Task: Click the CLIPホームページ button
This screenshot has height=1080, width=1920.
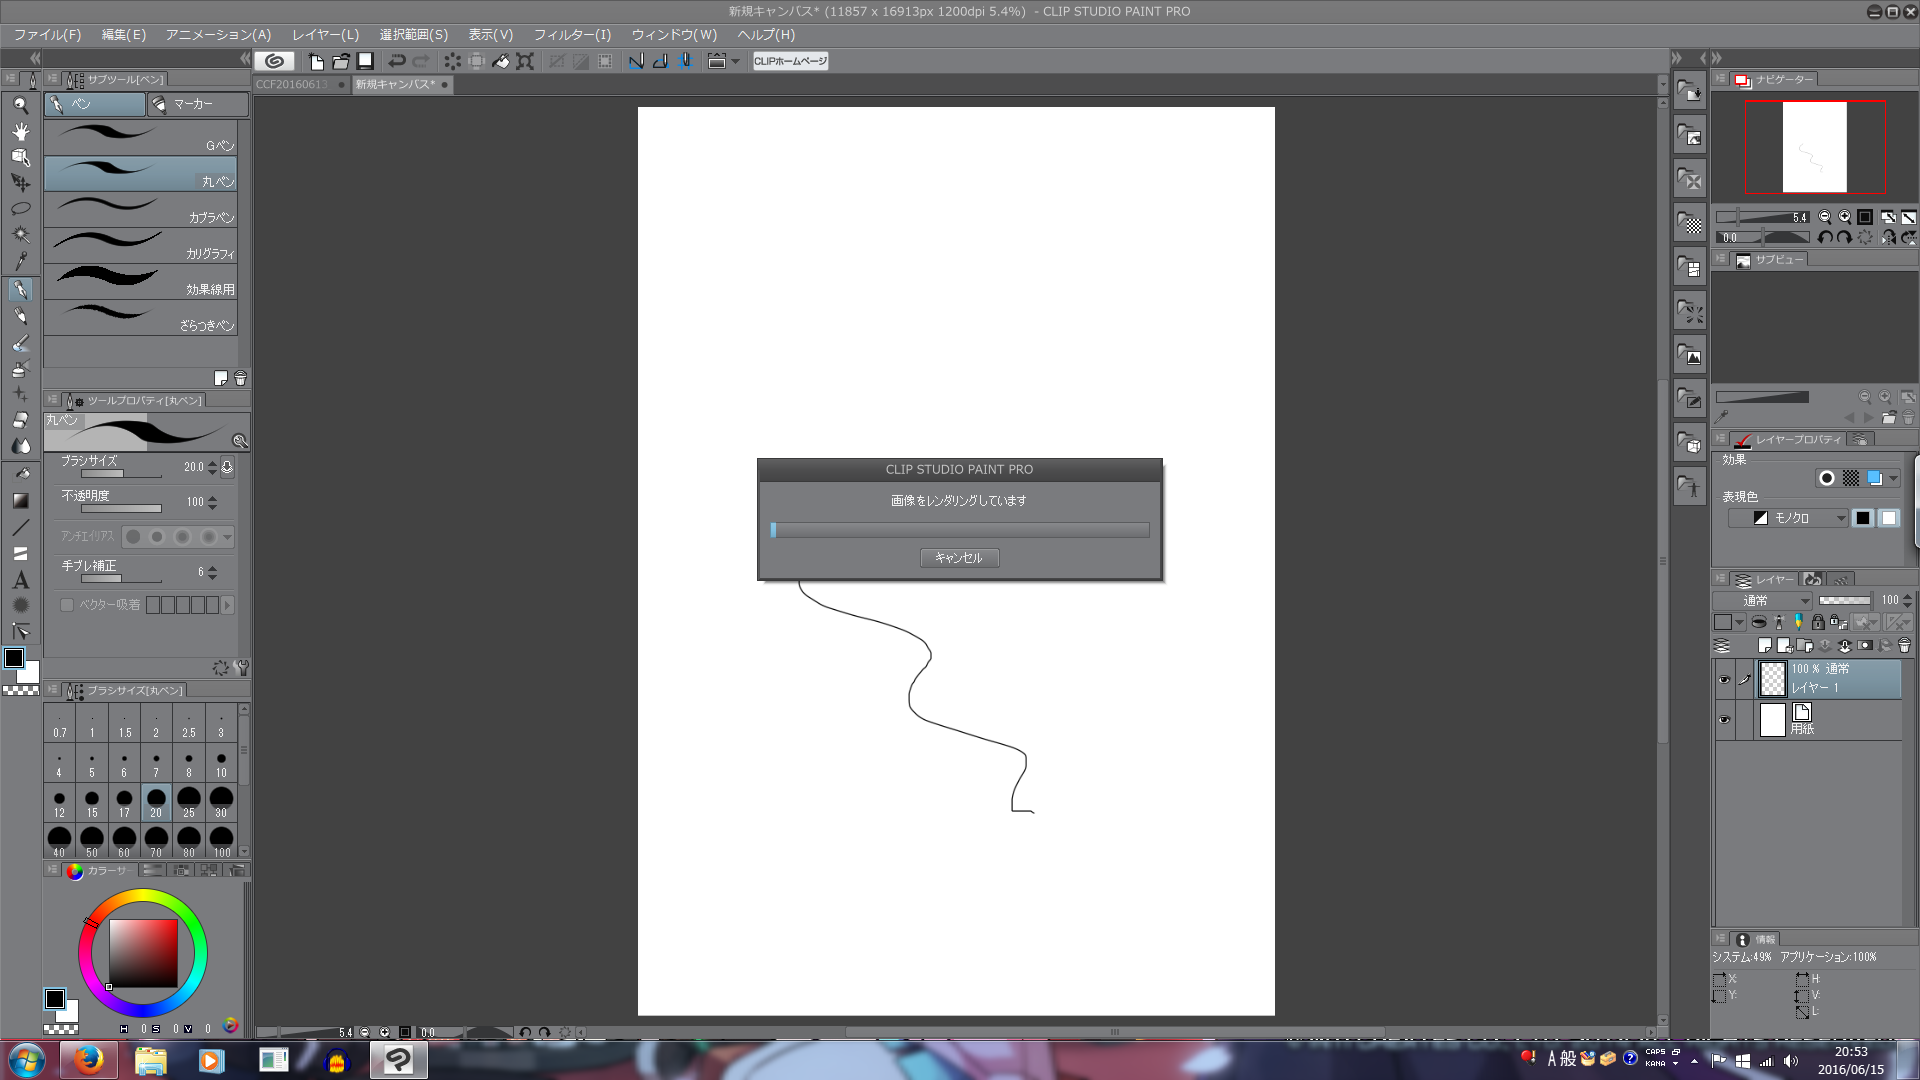Action: pyautogui.click(x=790, y=61)
